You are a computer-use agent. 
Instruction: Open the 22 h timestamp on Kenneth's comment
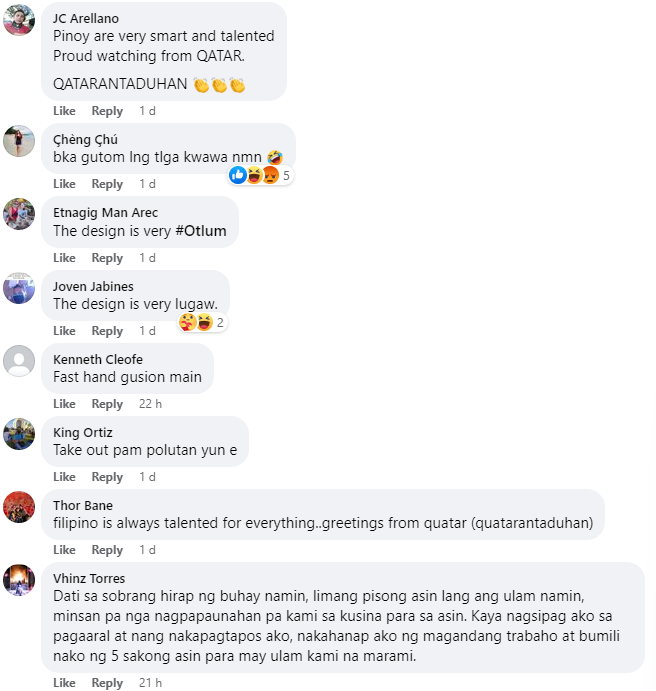[150, 404]
